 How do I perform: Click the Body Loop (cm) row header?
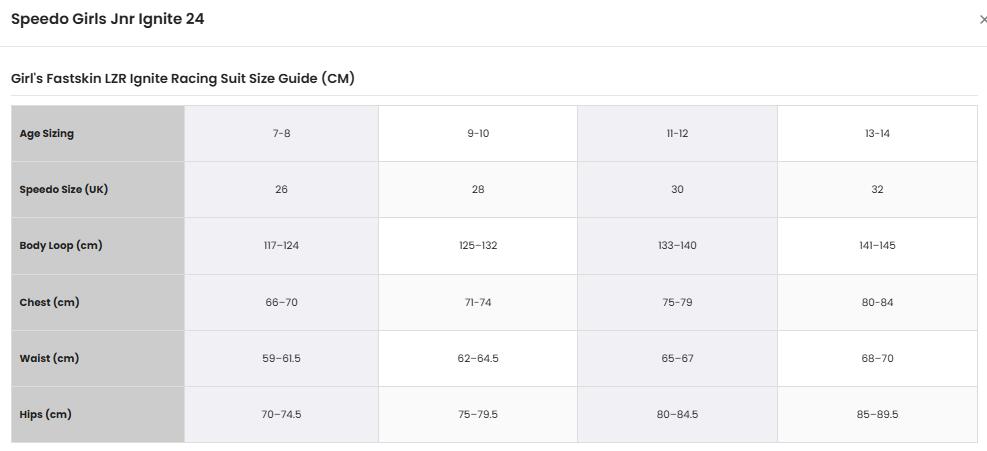(98, 246)
